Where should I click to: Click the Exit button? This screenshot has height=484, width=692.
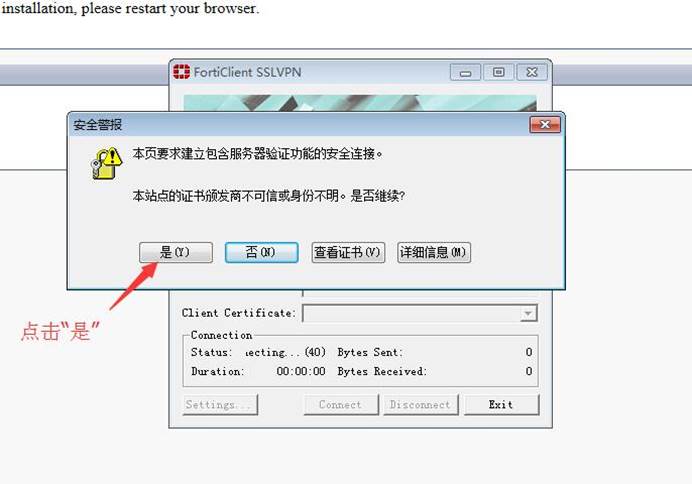point(501,405)
